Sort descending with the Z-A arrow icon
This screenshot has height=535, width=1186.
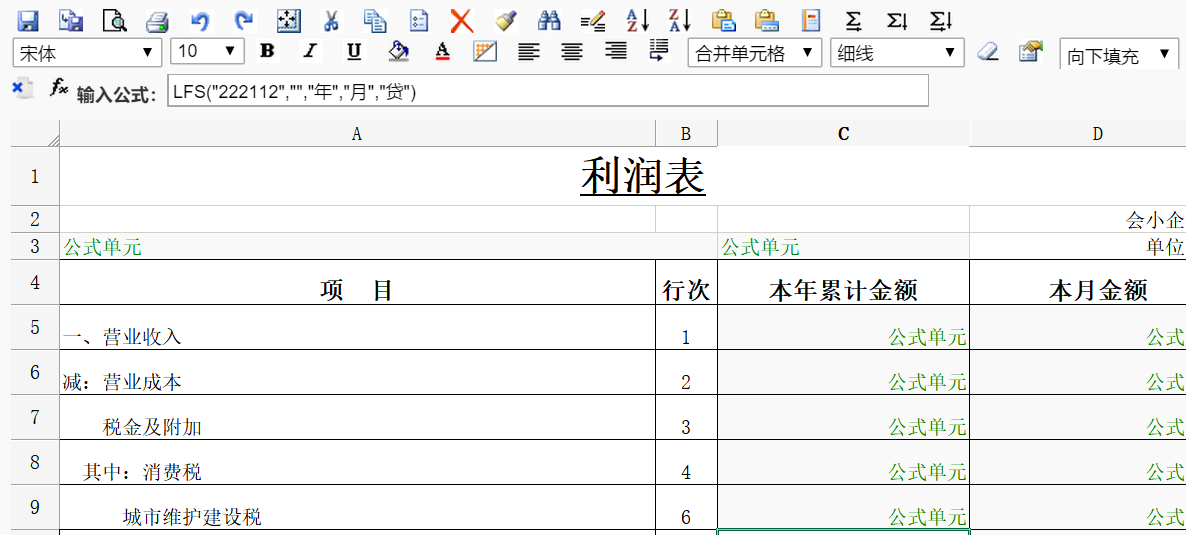[681, 21]
